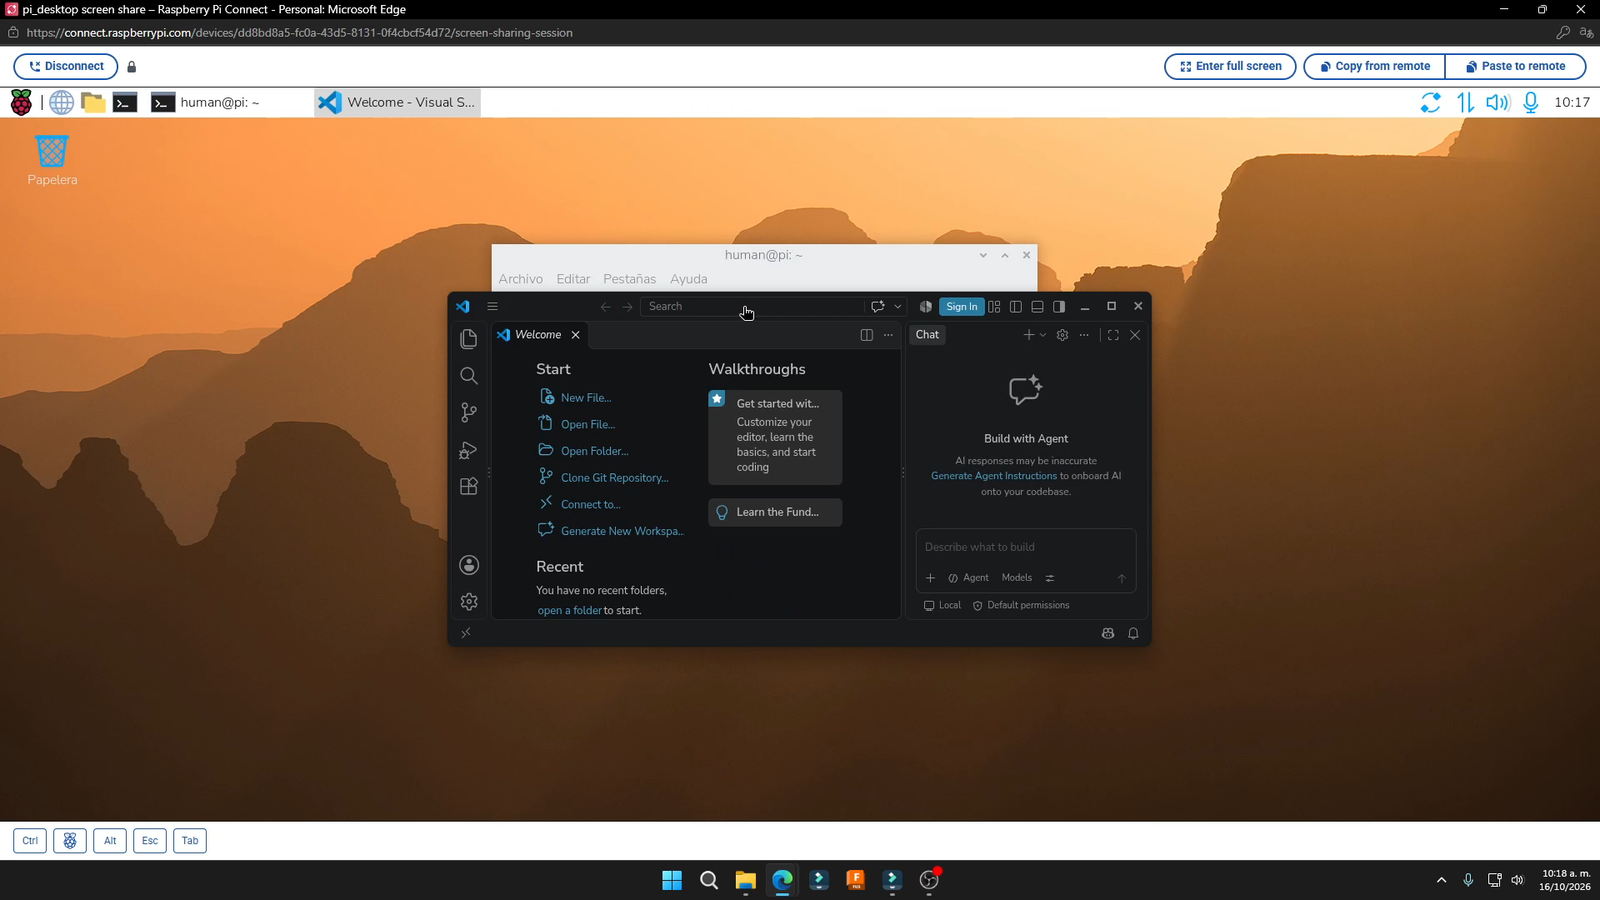This screenshot has width=1600, height=900.
Task: Open the Extensions view
Action: pos(468,487)
